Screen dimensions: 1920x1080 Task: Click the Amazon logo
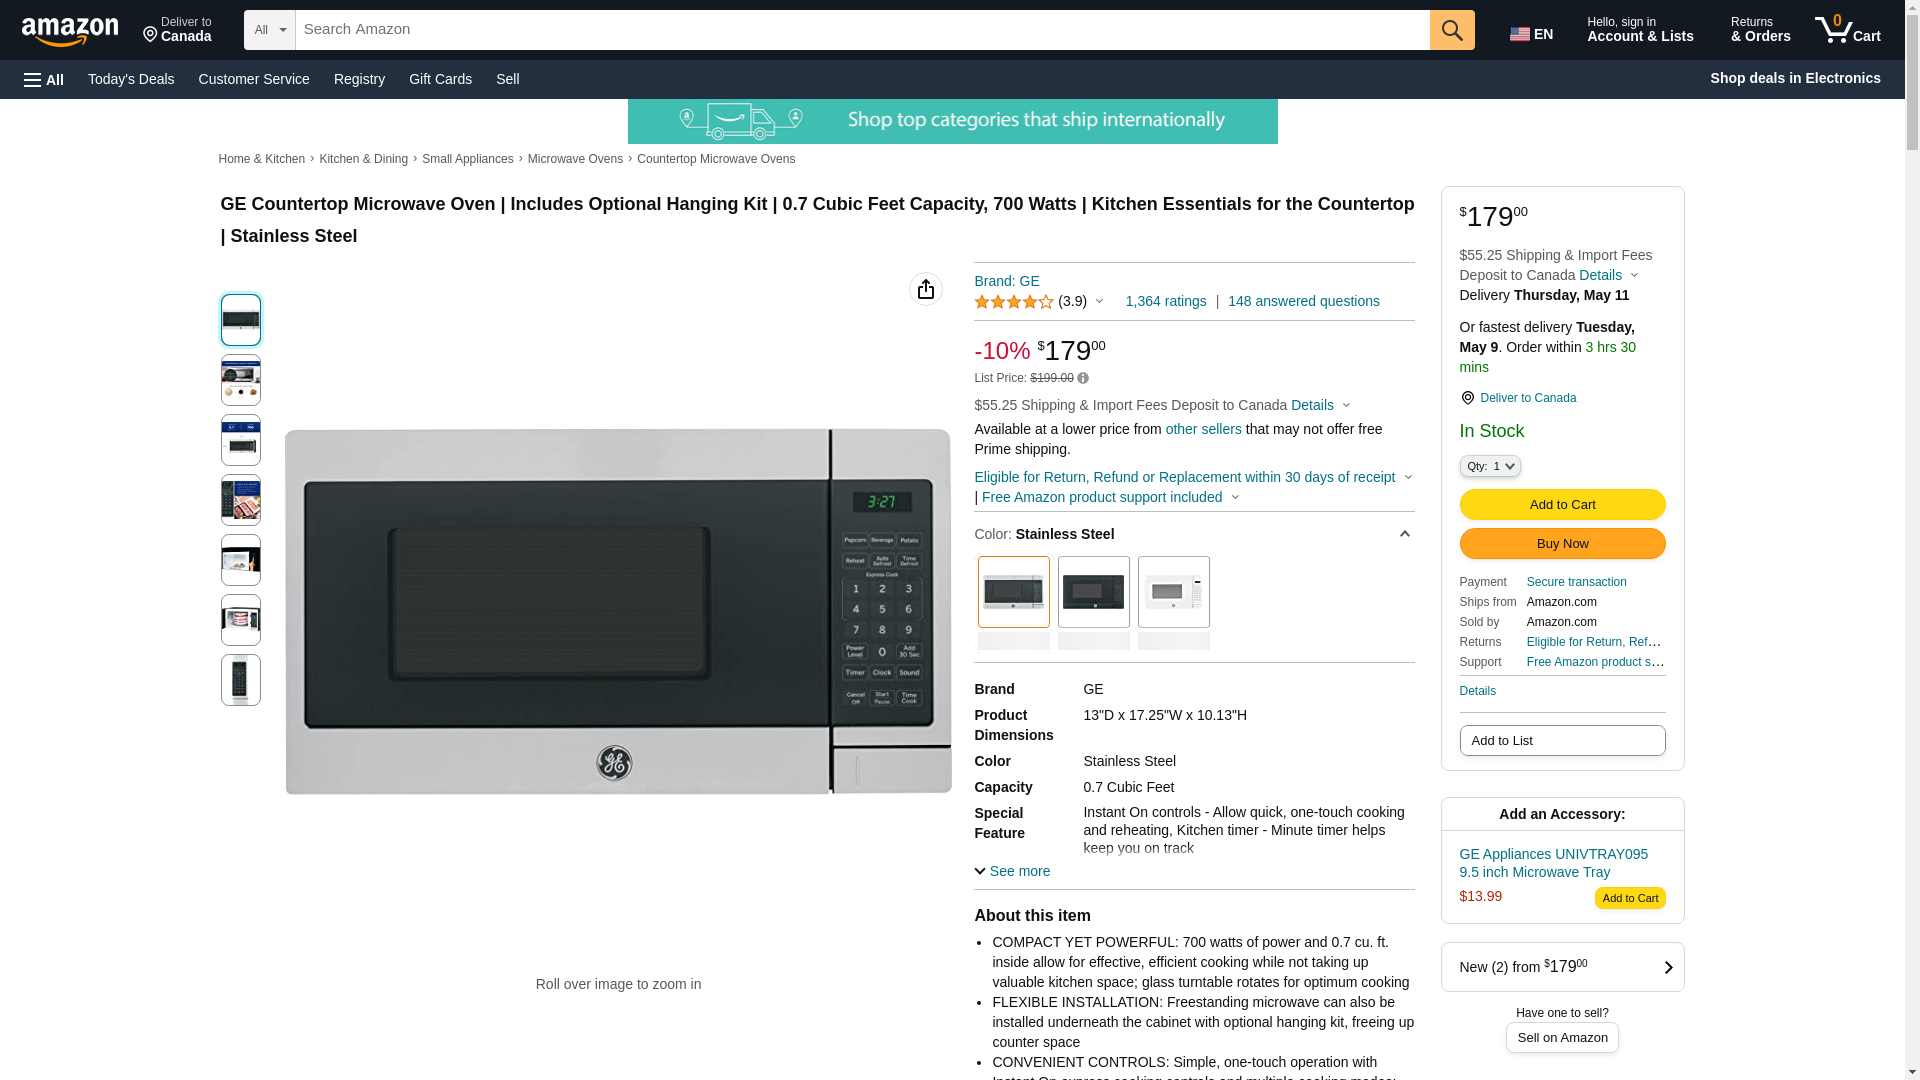pyautogui.click(x=70, y=32)
